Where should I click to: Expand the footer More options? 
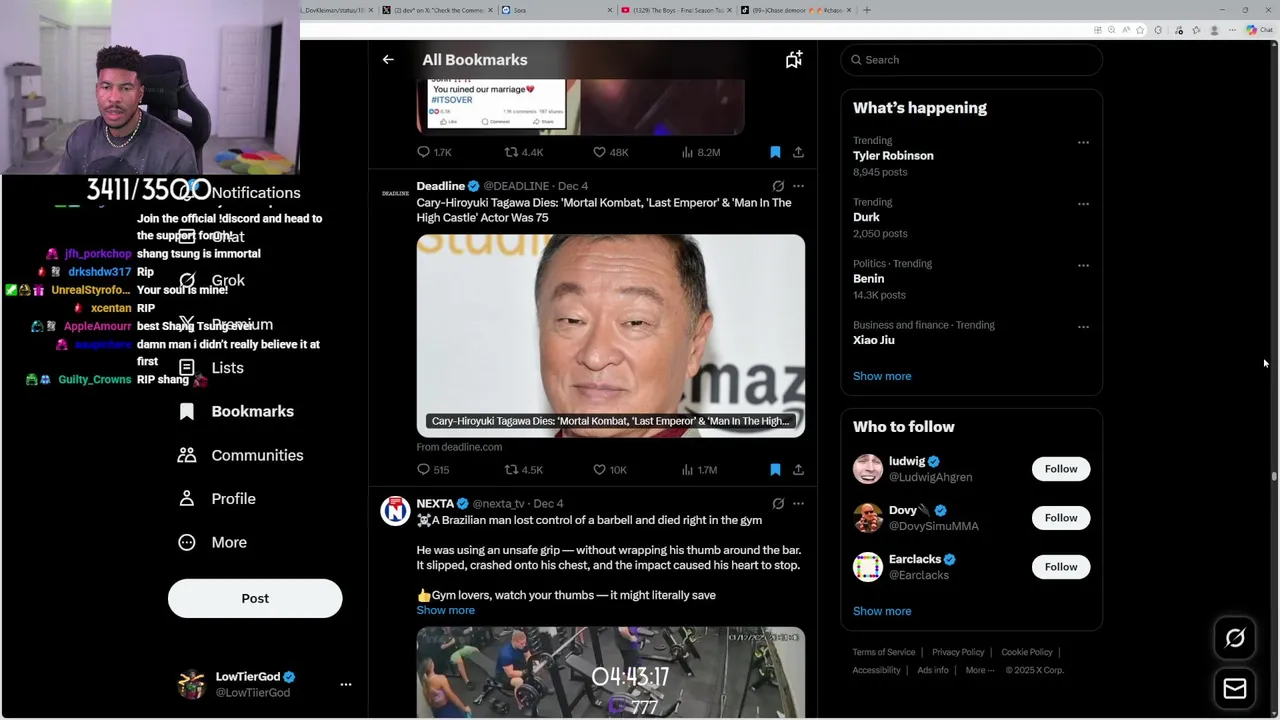(980, 670)
